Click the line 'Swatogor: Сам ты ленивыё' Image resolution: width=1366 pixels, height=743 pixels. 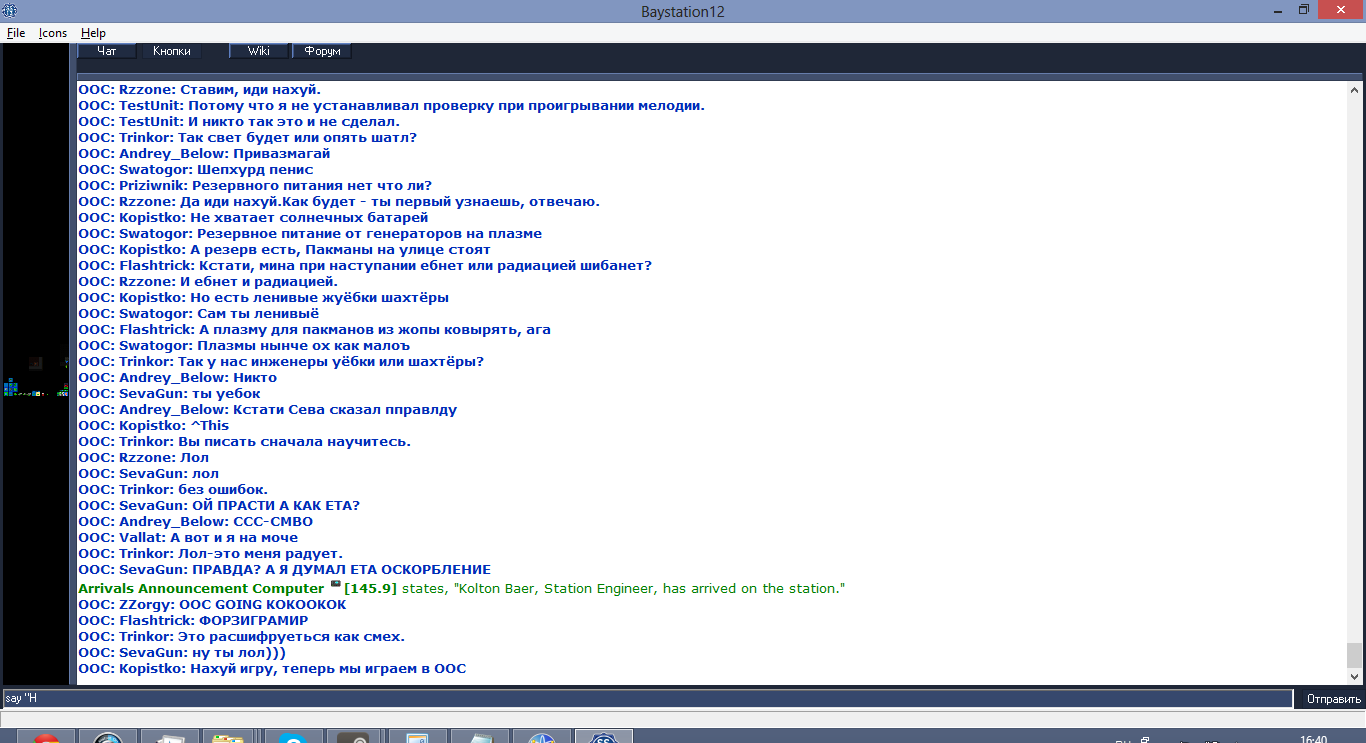tap(199, 314)
